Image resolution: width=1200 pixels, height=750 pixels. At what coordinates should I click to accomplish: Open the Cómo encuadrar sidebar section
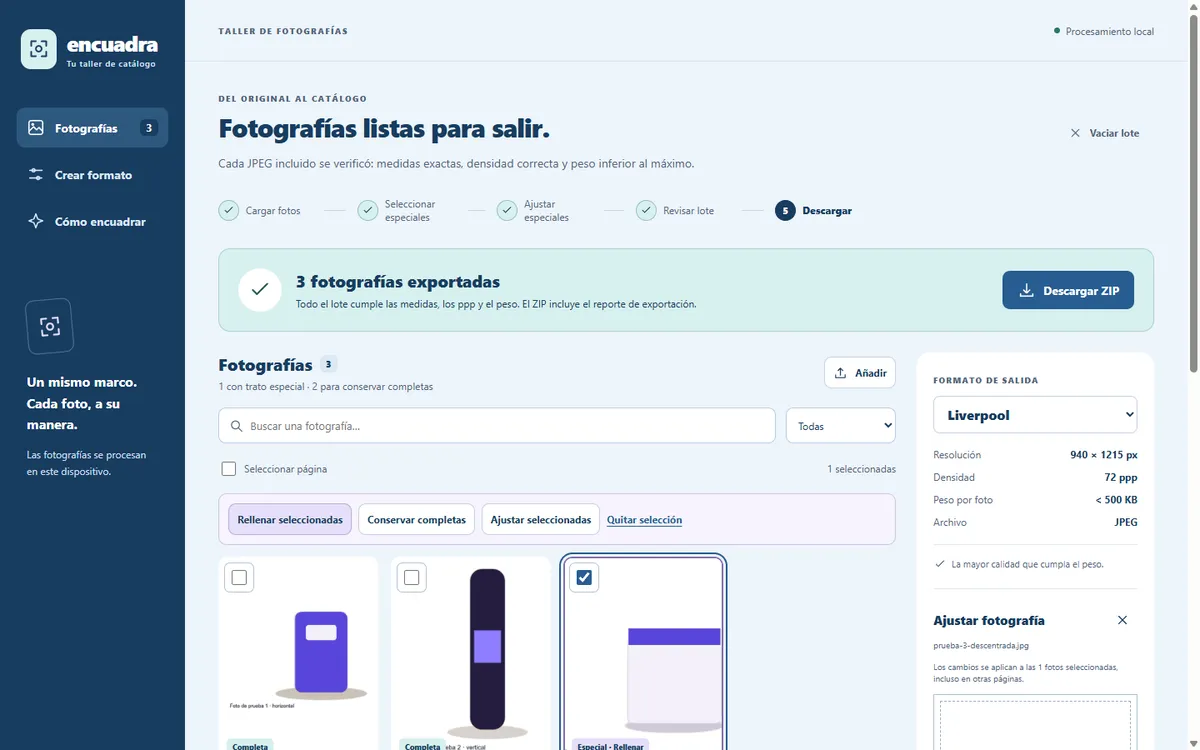pyautogui.click(x=92, y=222)
